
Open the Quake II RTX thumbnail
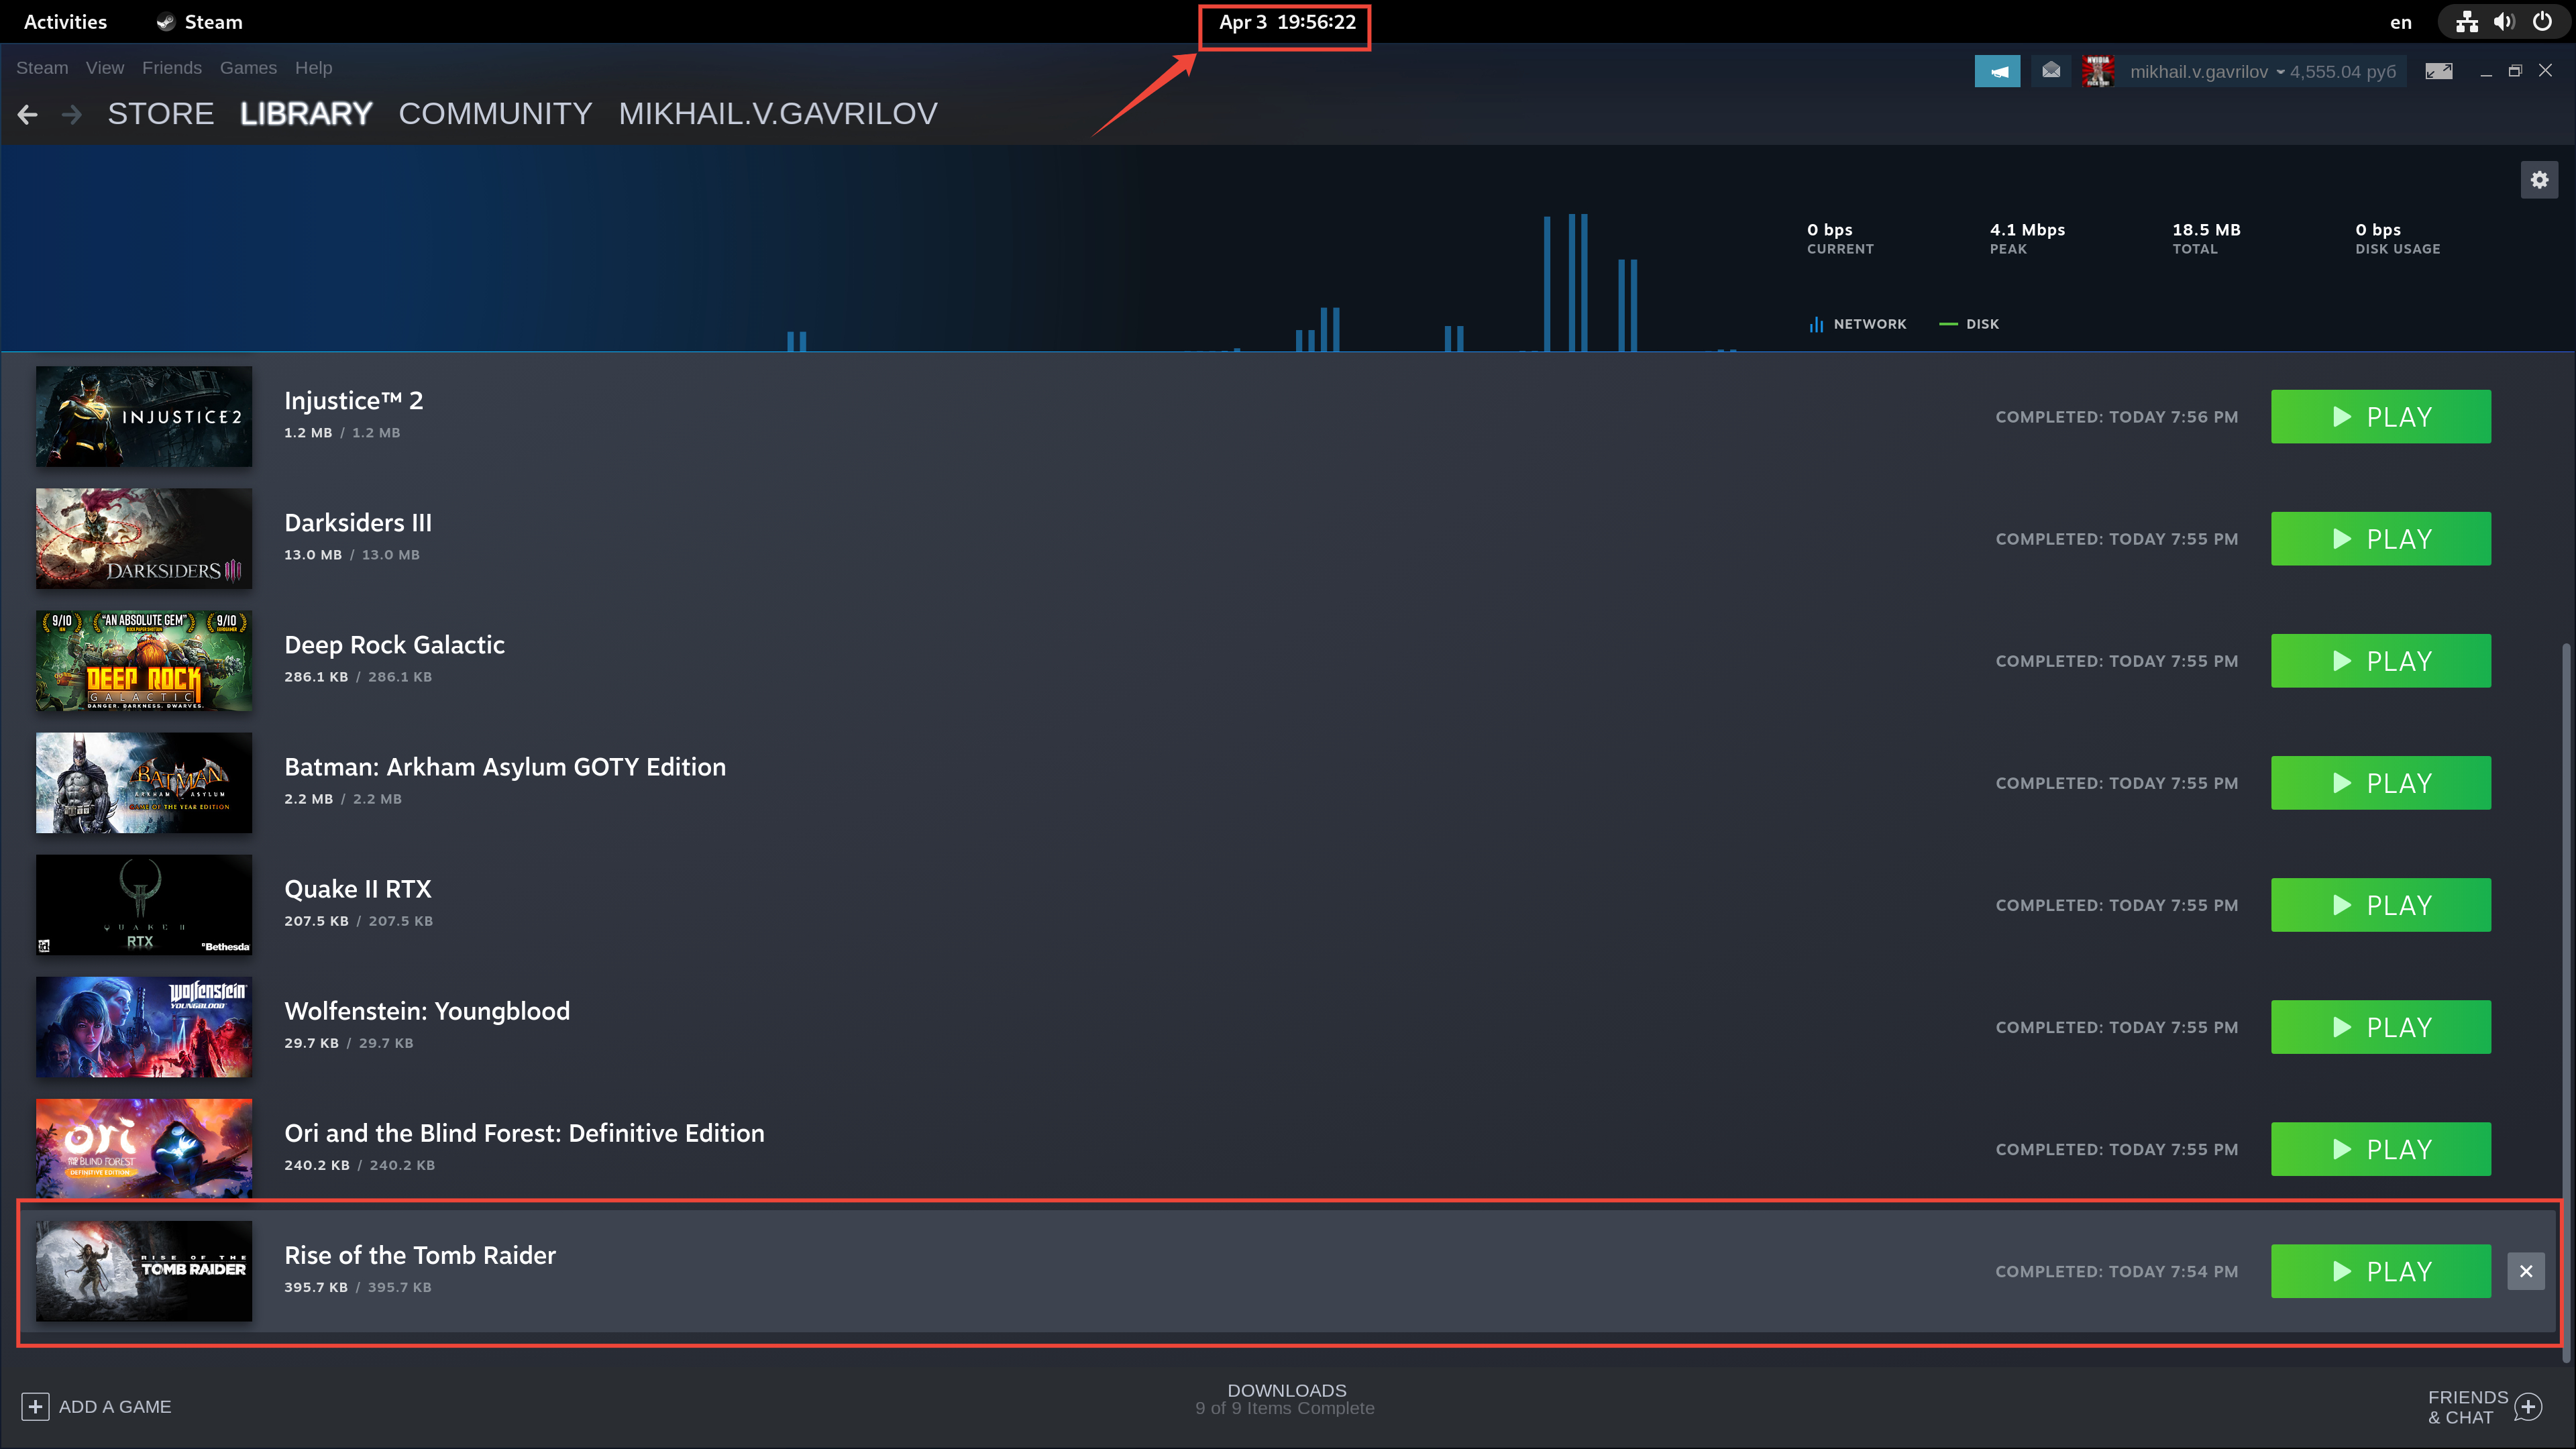coord(144,904)
